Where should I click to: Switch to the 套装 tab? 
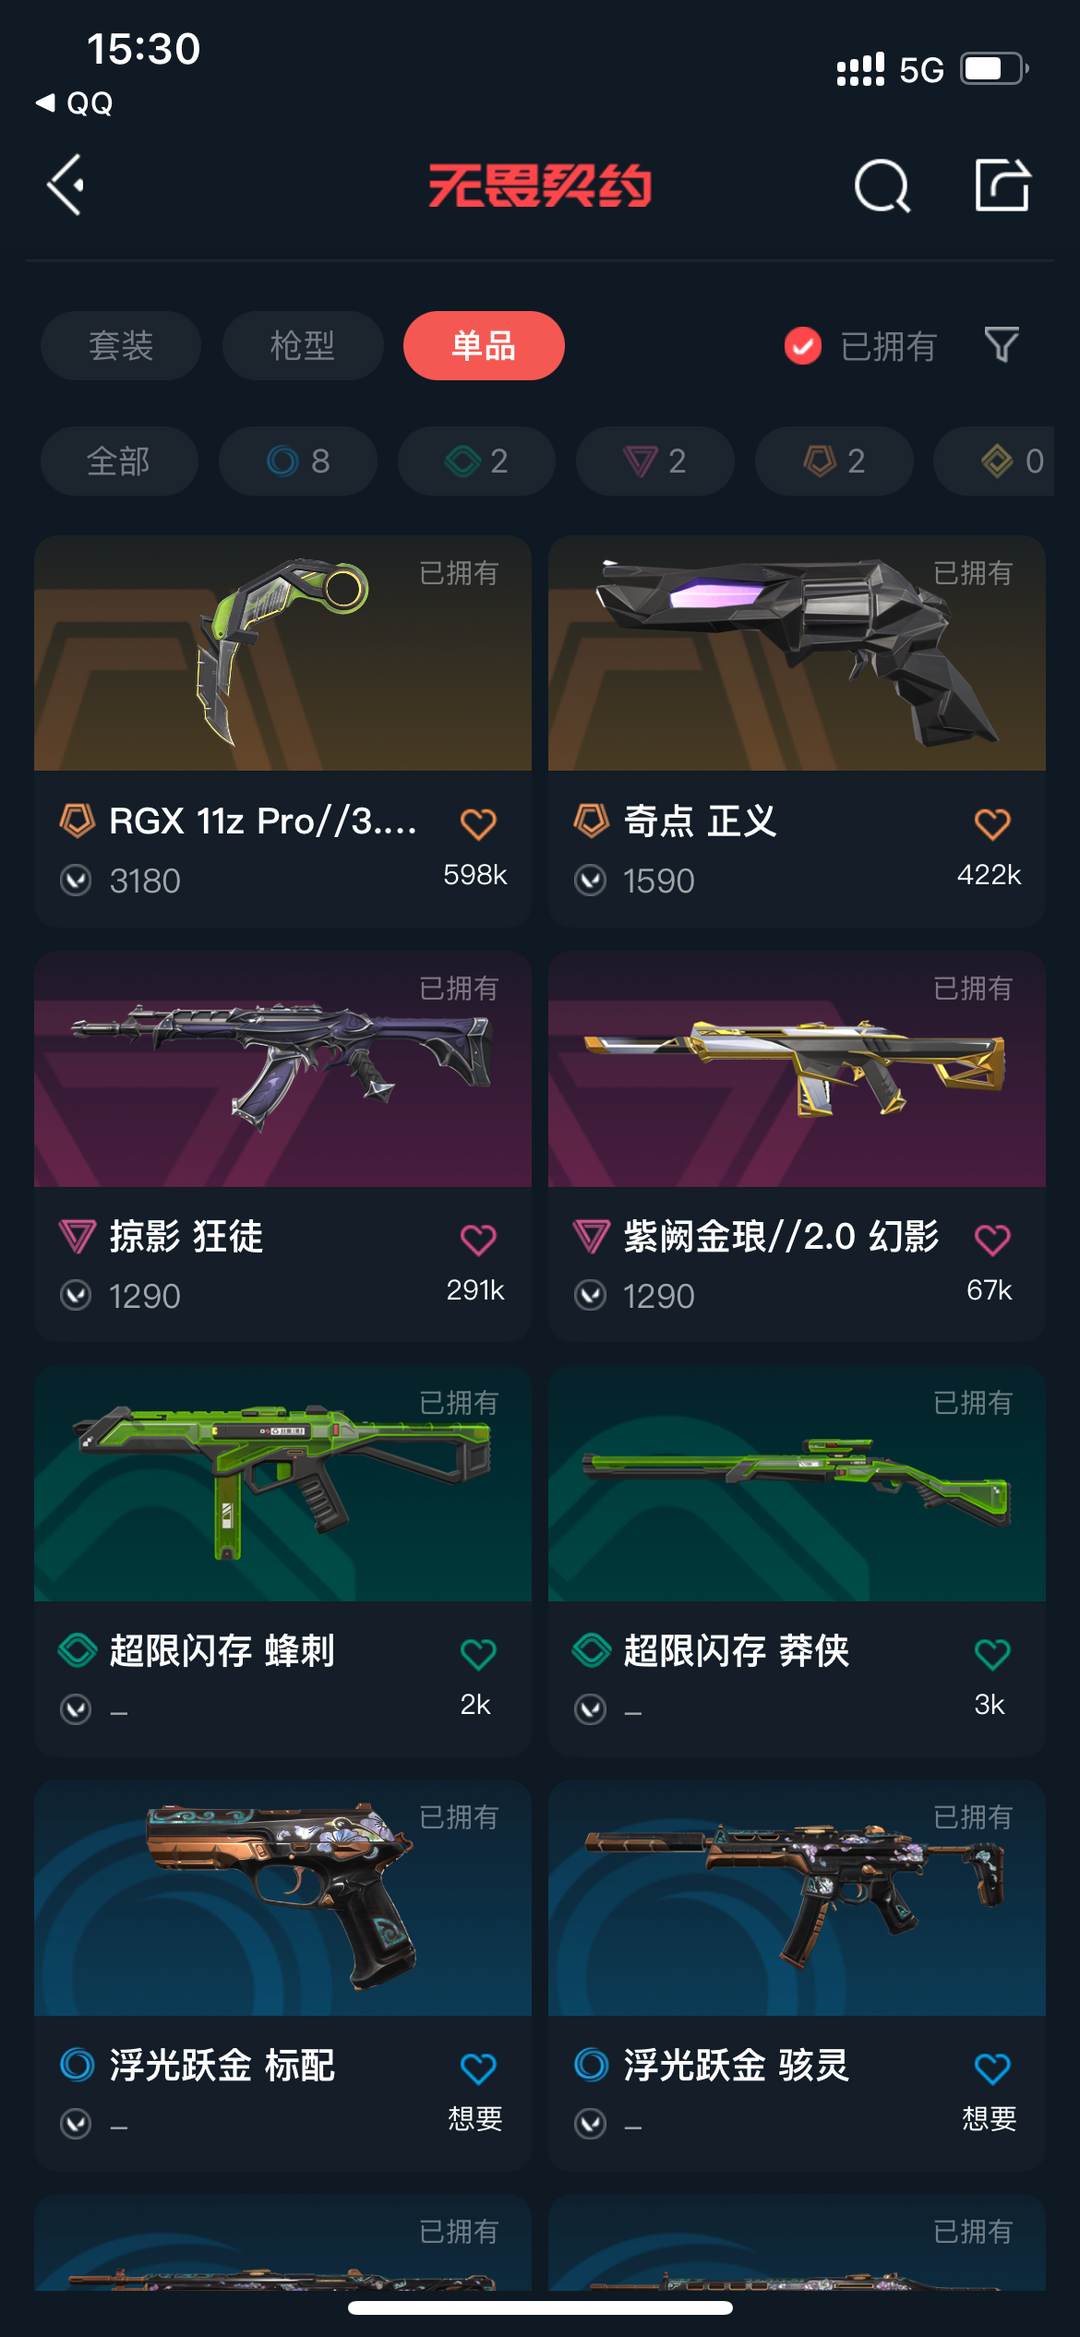coord(121,346)
